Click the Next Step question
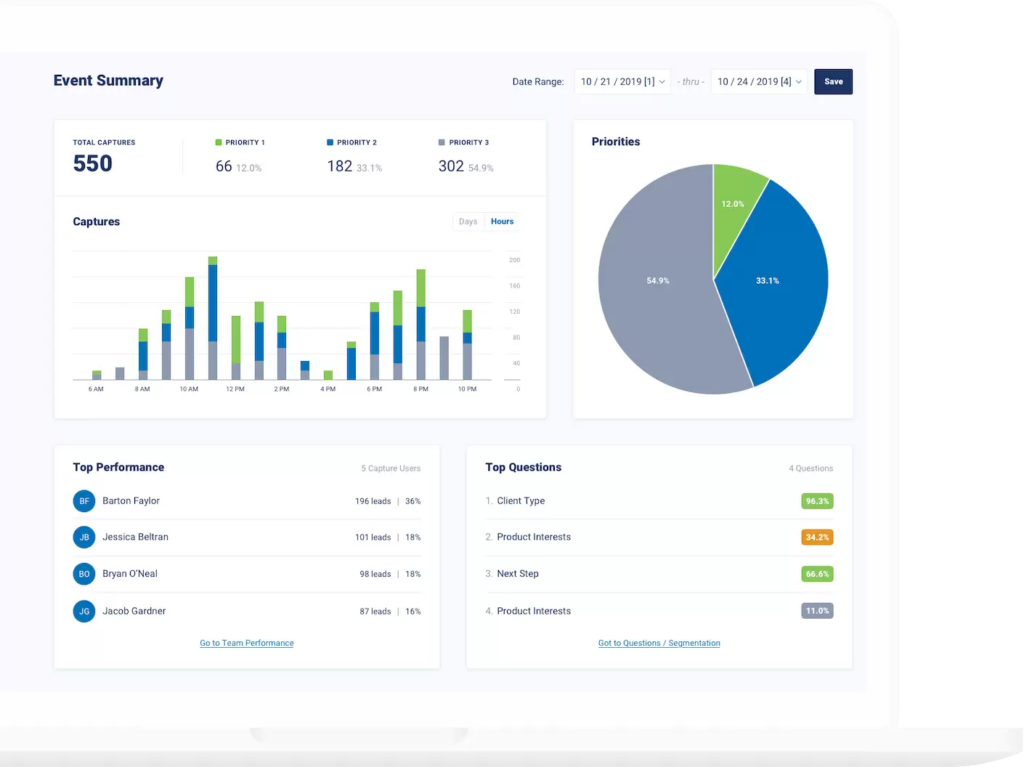1024x767 pixels. click(x=517, y=574)
